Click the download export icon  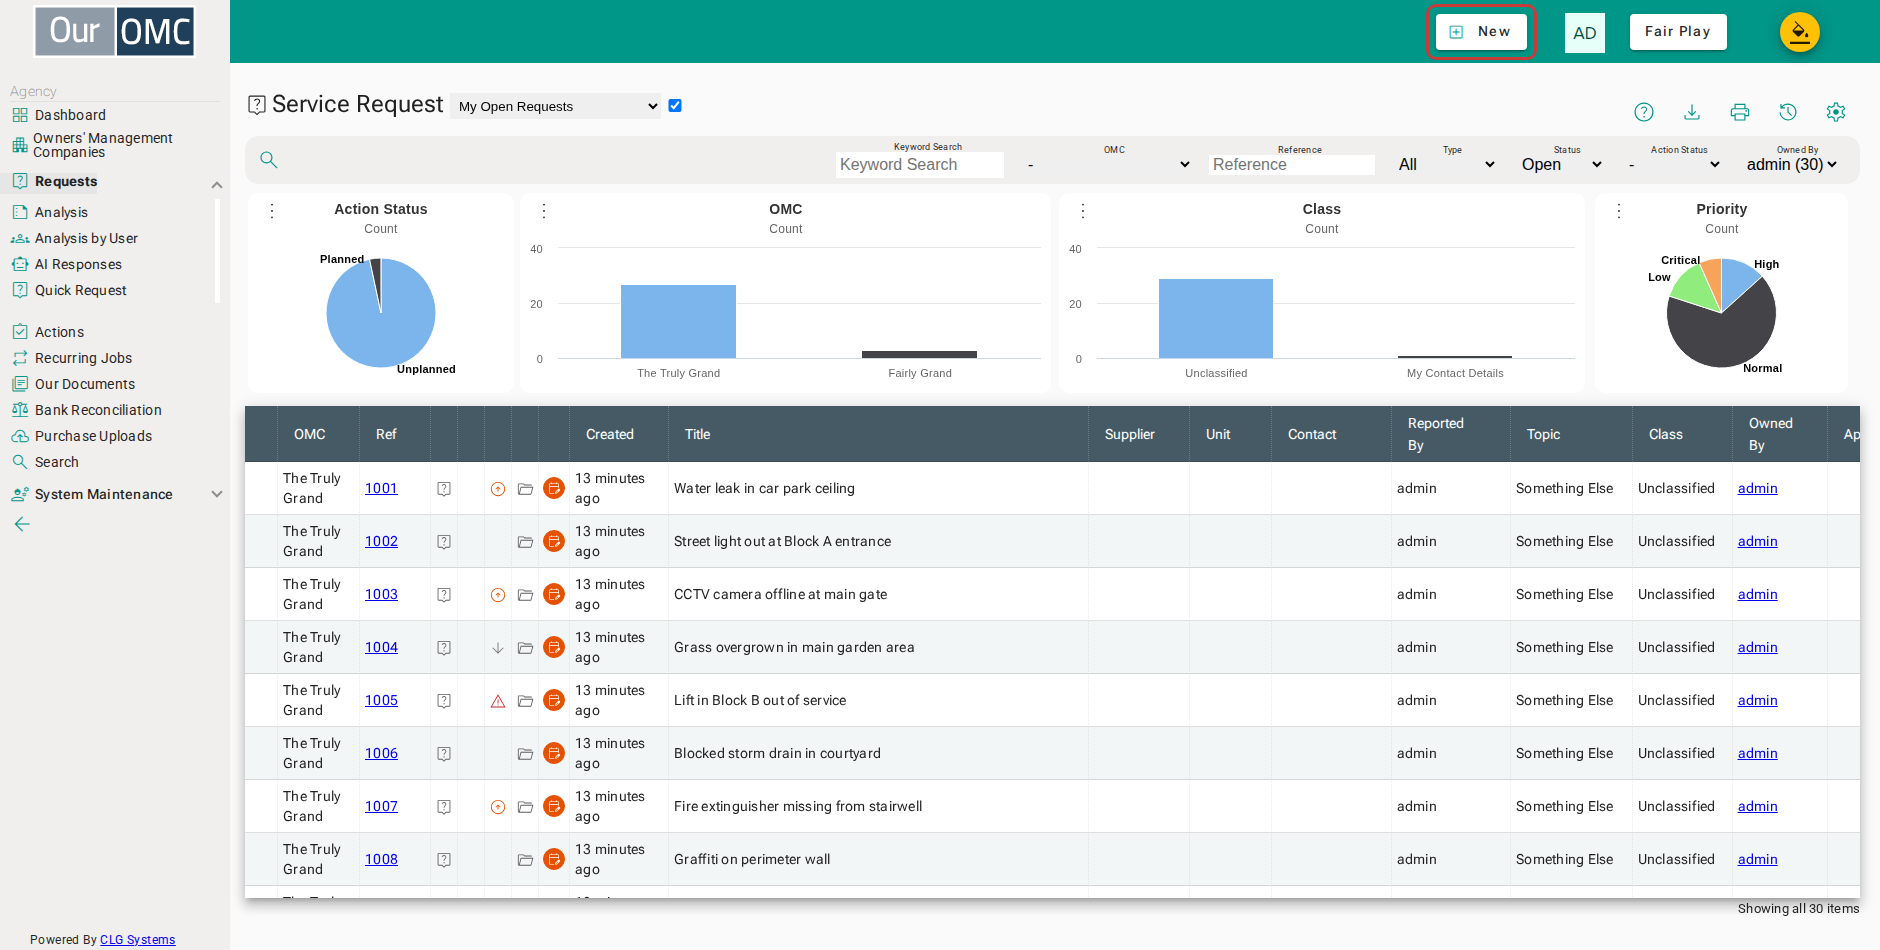tap(1692, 112)
